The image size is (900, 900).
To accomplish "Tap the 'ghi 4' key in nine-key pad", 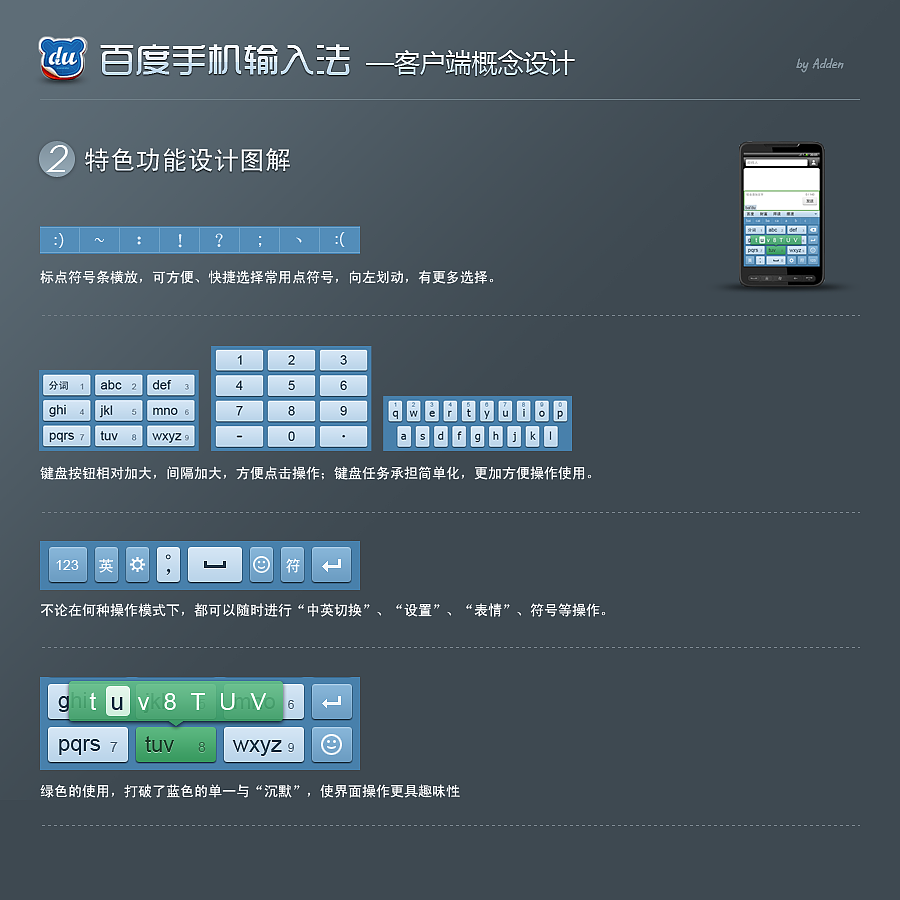I will pyautogui.click(x=67, y=410).
